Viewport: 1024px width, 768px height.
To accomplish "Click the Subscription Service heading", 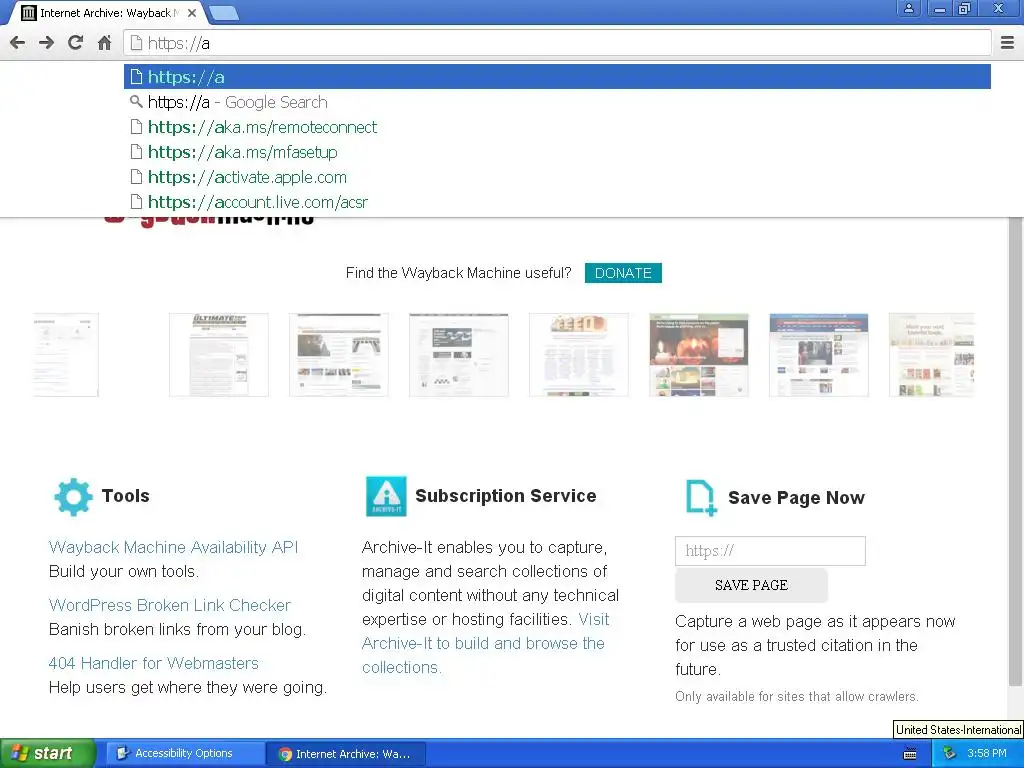I will (x=505, y=496).
